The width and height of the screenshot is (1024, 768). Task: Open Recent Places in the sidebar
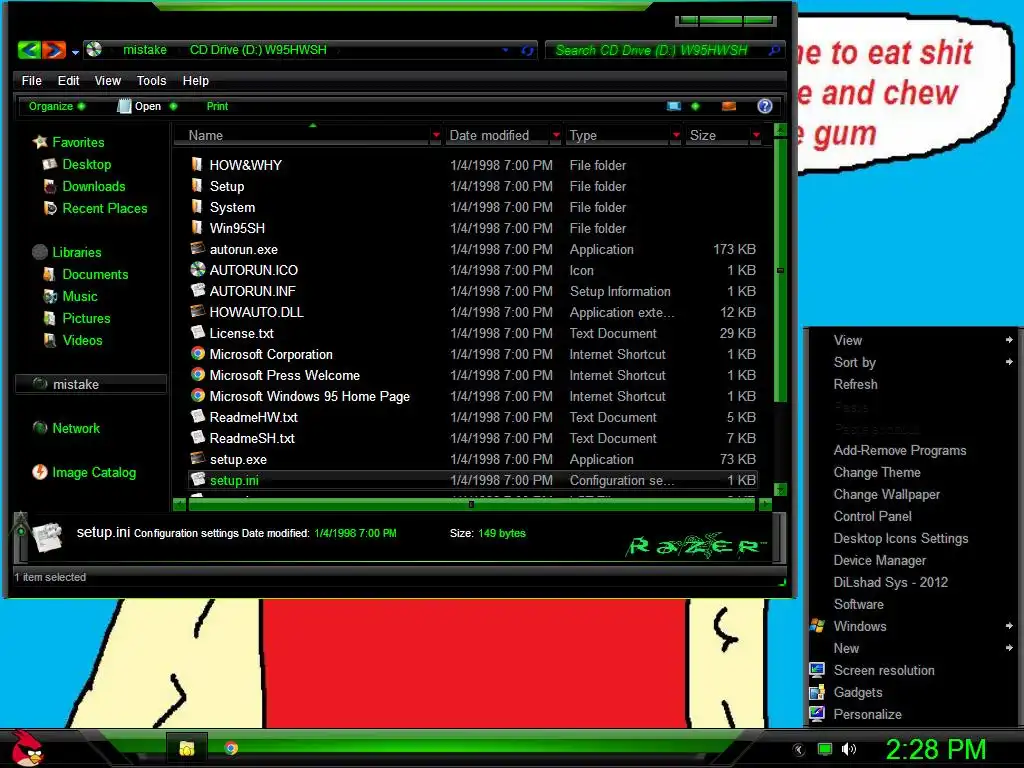[x=104, y=208]
